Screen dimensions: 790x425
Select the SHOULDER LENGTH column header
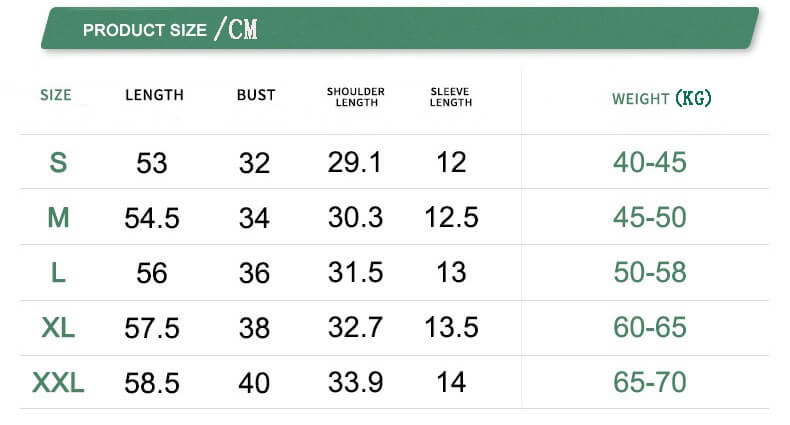(x=356, y=97)
